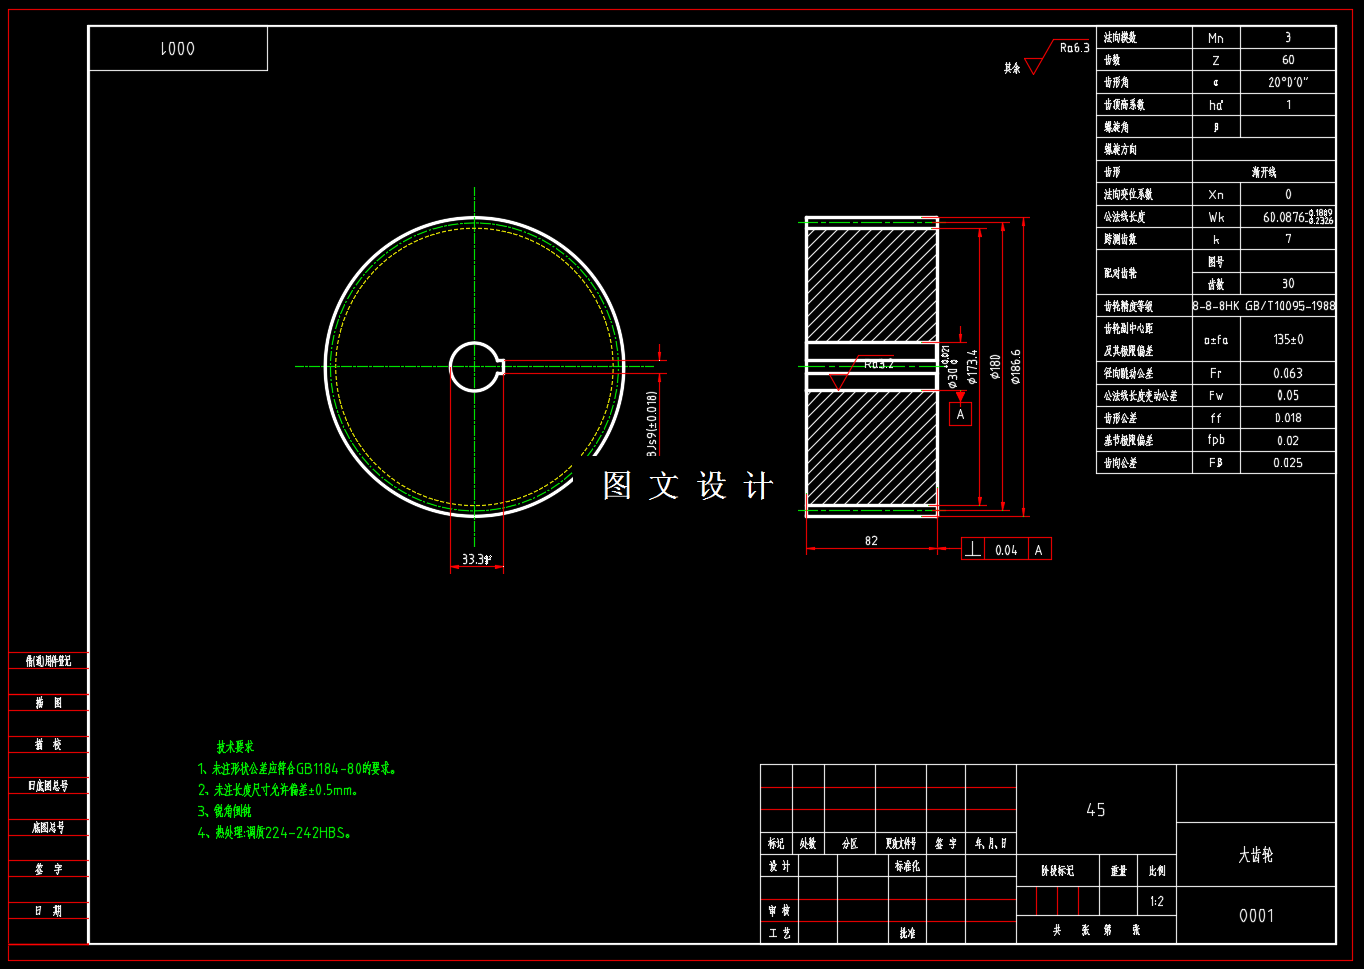This screenshot has width=1364, height=969.
Task: Click the "Wk" symbol cell
Action: tap(1216, 217)
